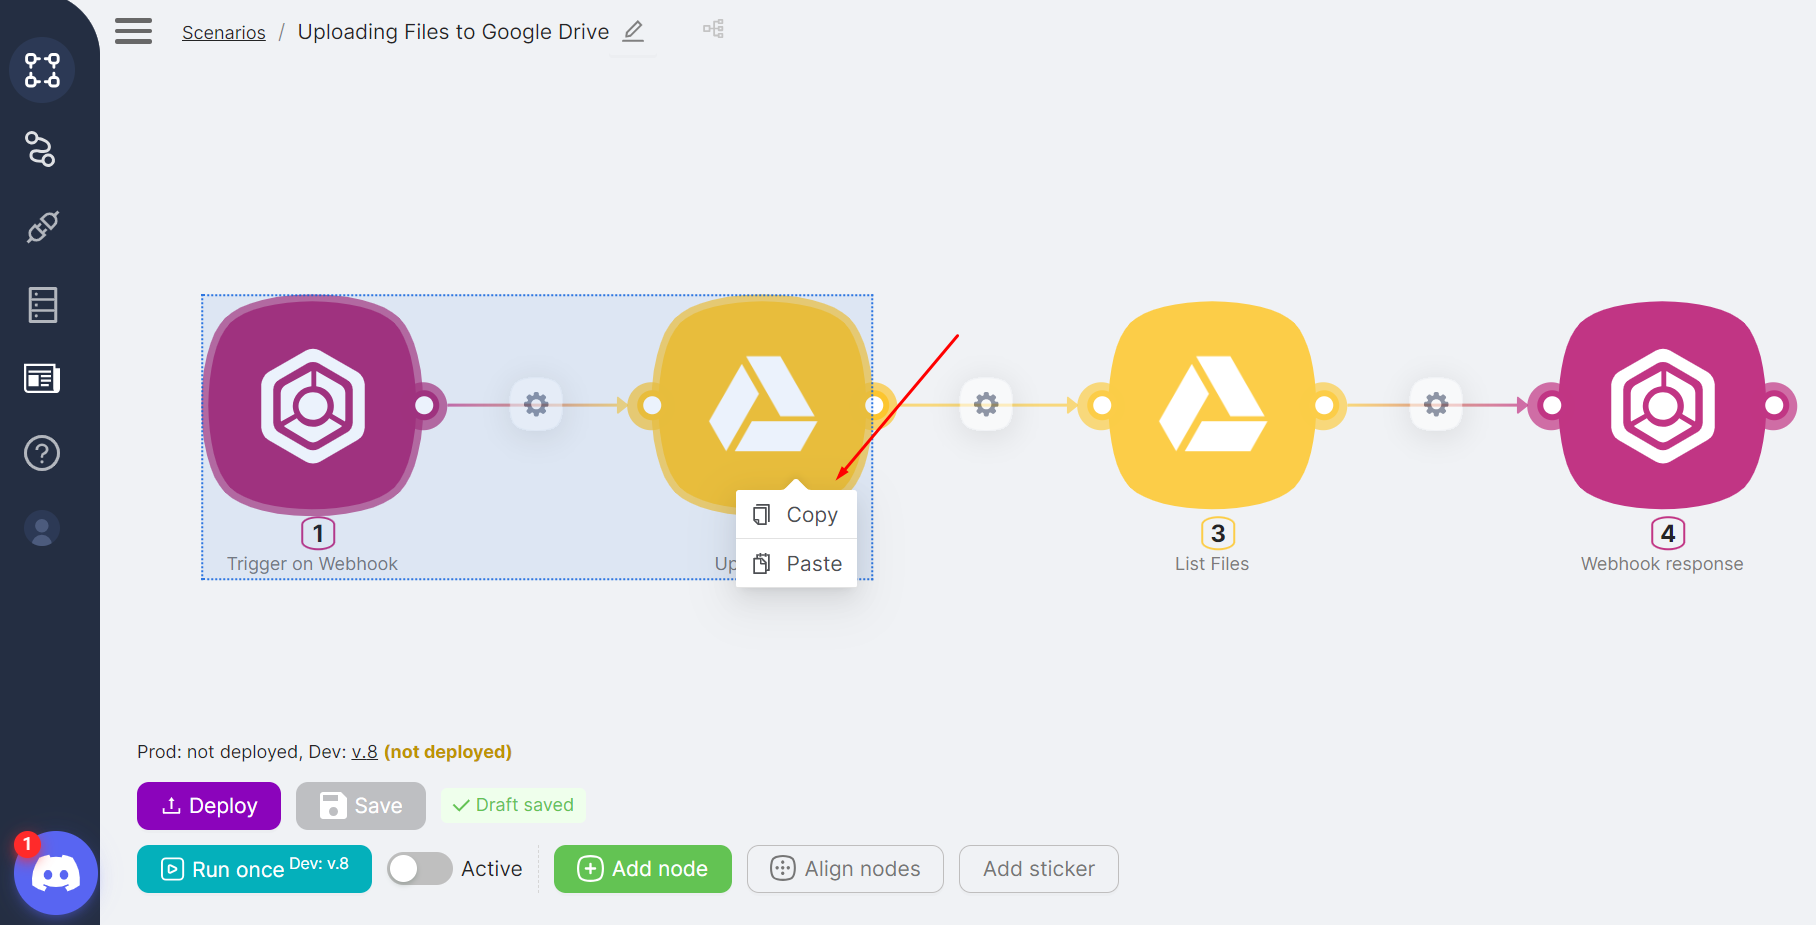Open the user profile avatar icon

(x=42, y=529)
